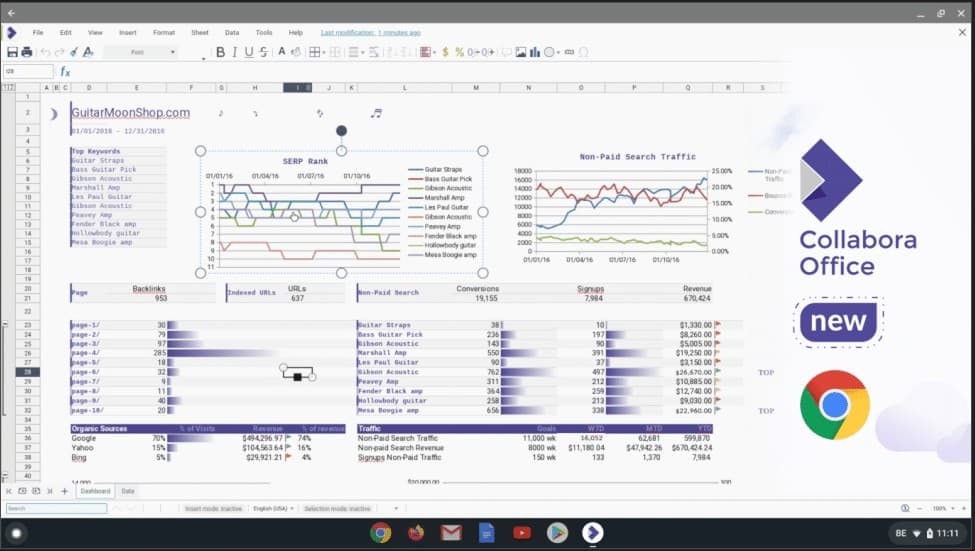Screen dimensions: 975x551
Task: Open the Edit menu
Action: 66,32
